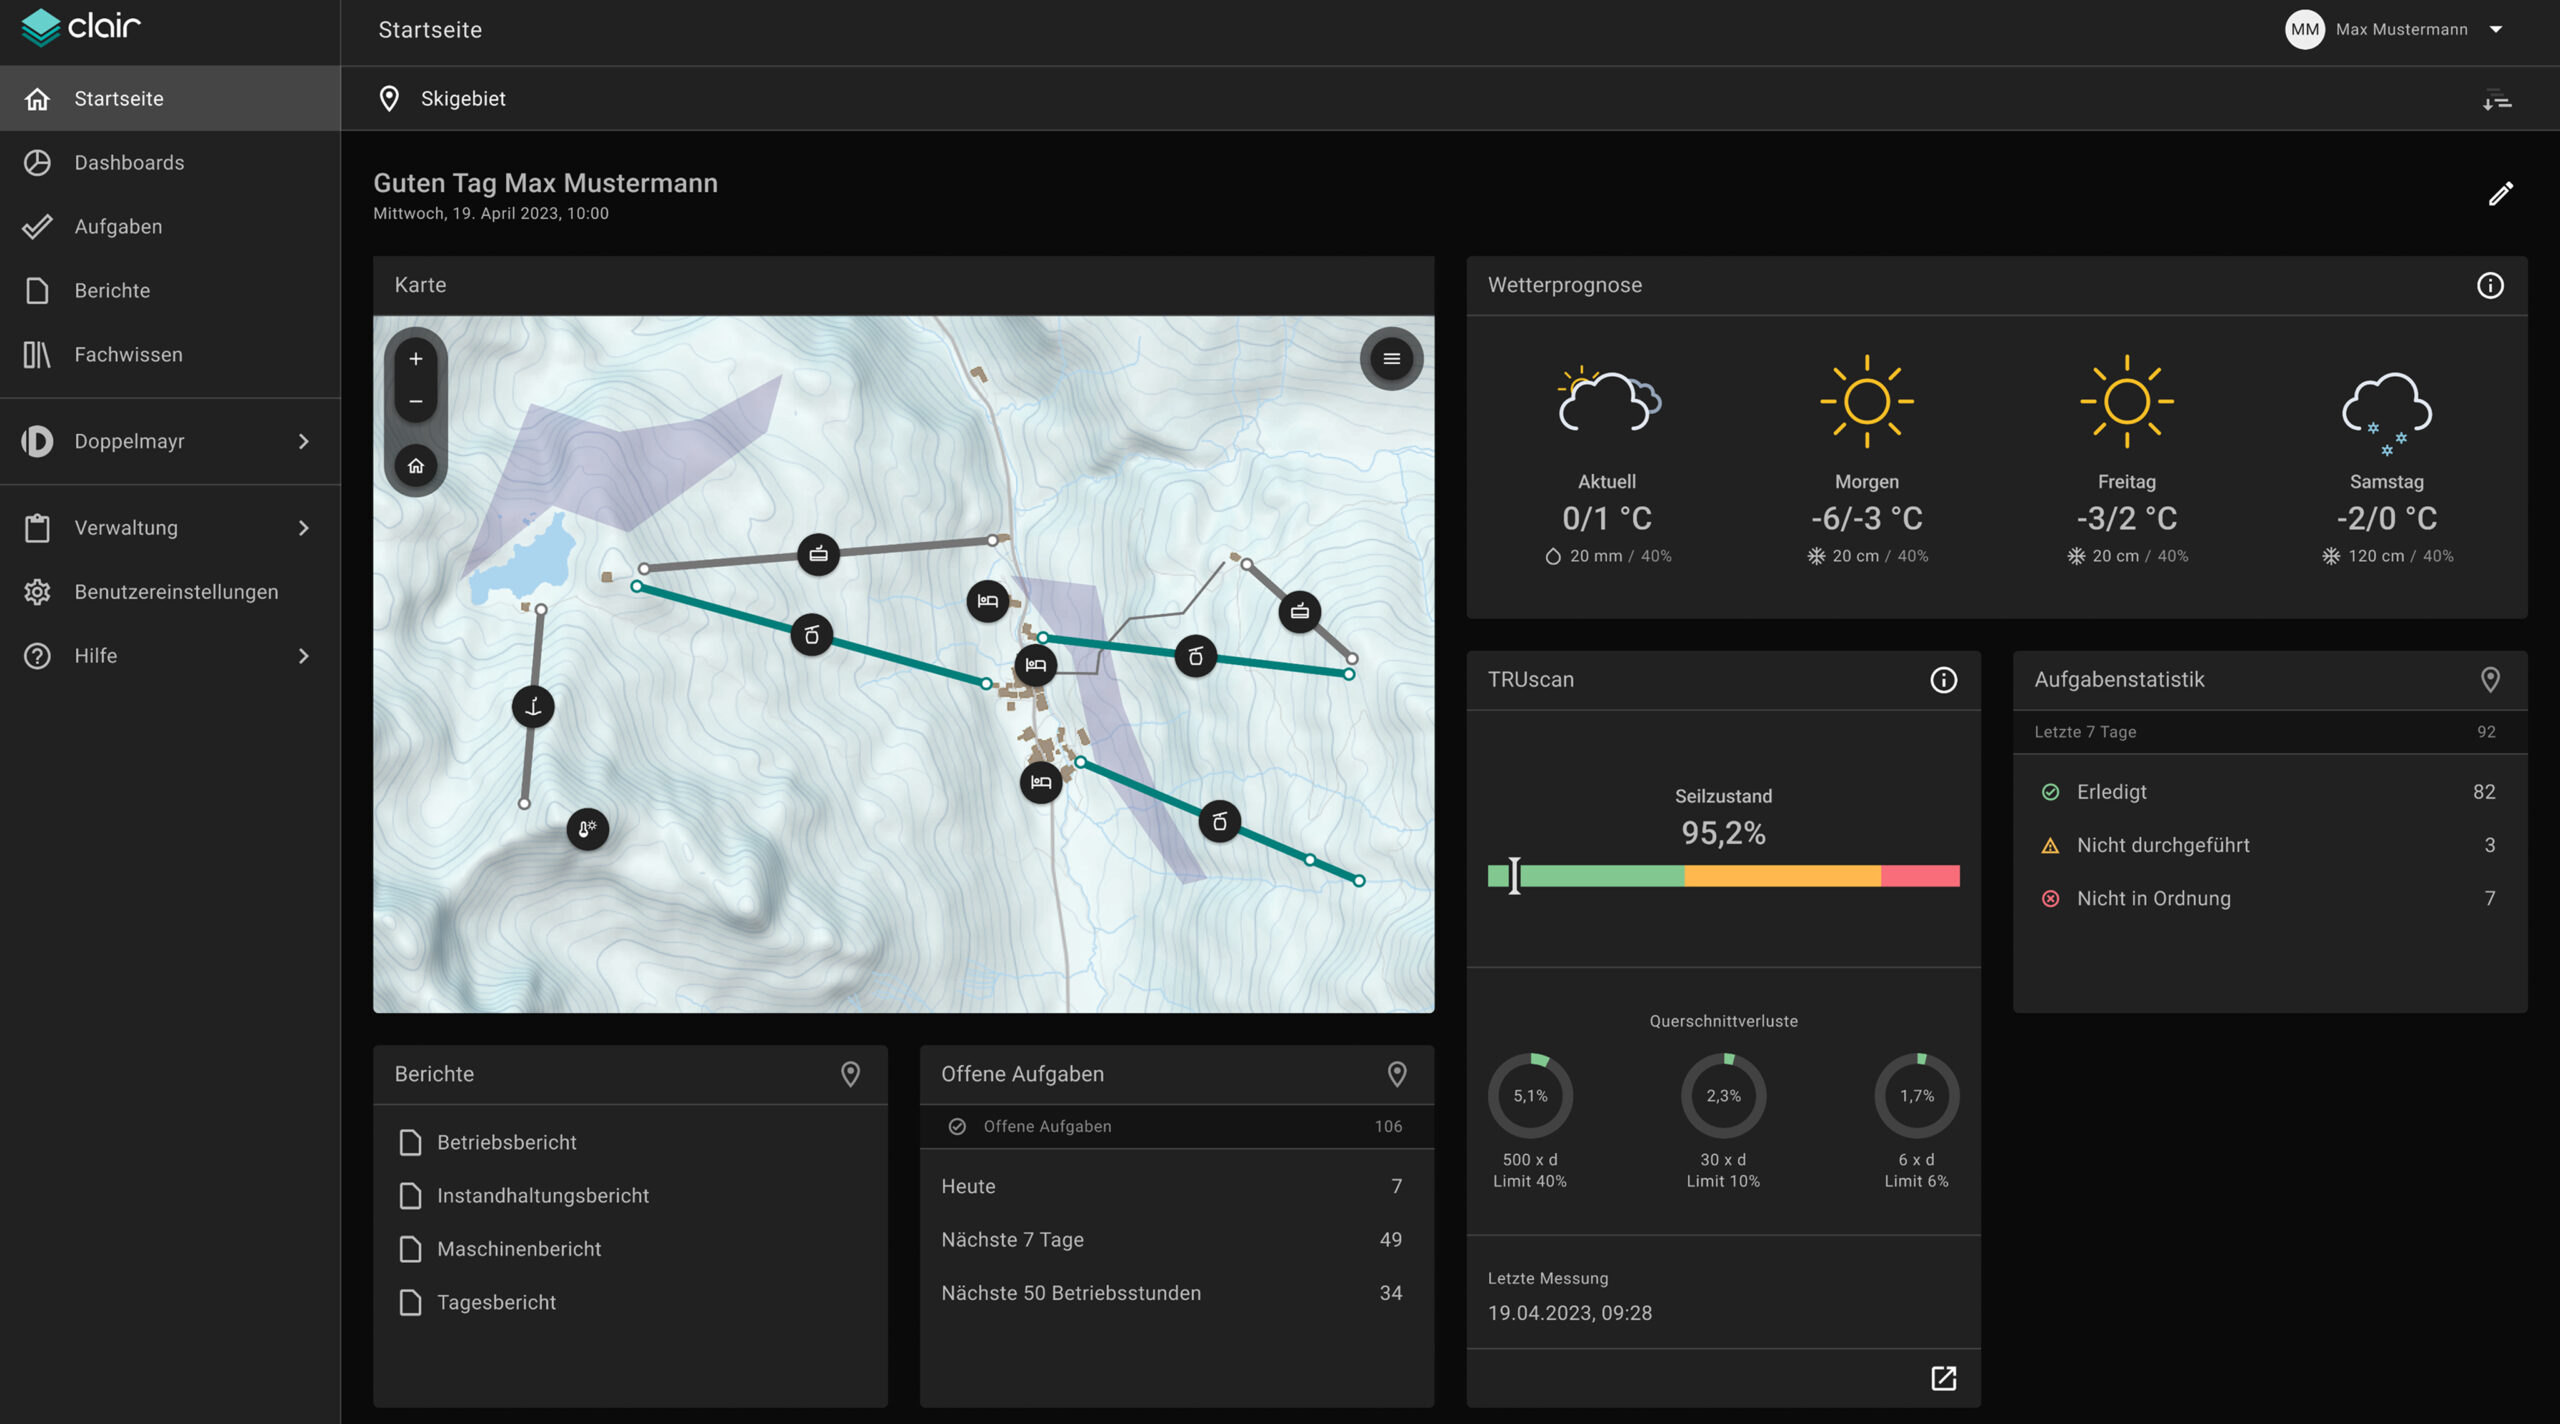Open Wetterprognose info icon
The height and width of the screenshot is (1424, 2560).
[2490, 286]
